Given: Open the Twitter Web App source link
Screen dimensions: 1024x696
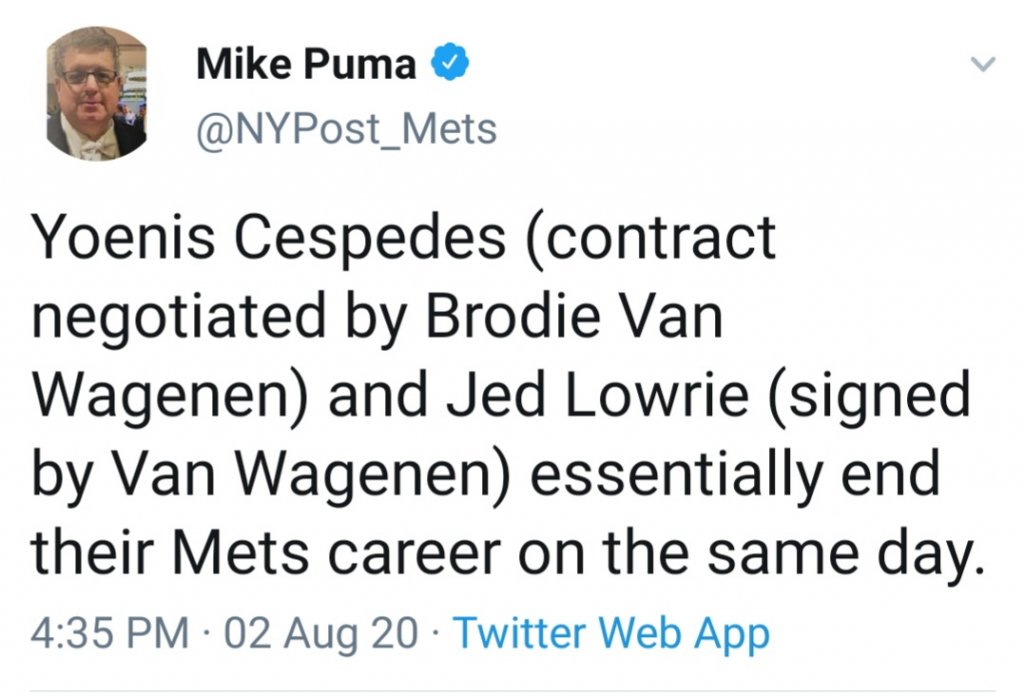Looking at the screenshot, I should click(612, 634).
